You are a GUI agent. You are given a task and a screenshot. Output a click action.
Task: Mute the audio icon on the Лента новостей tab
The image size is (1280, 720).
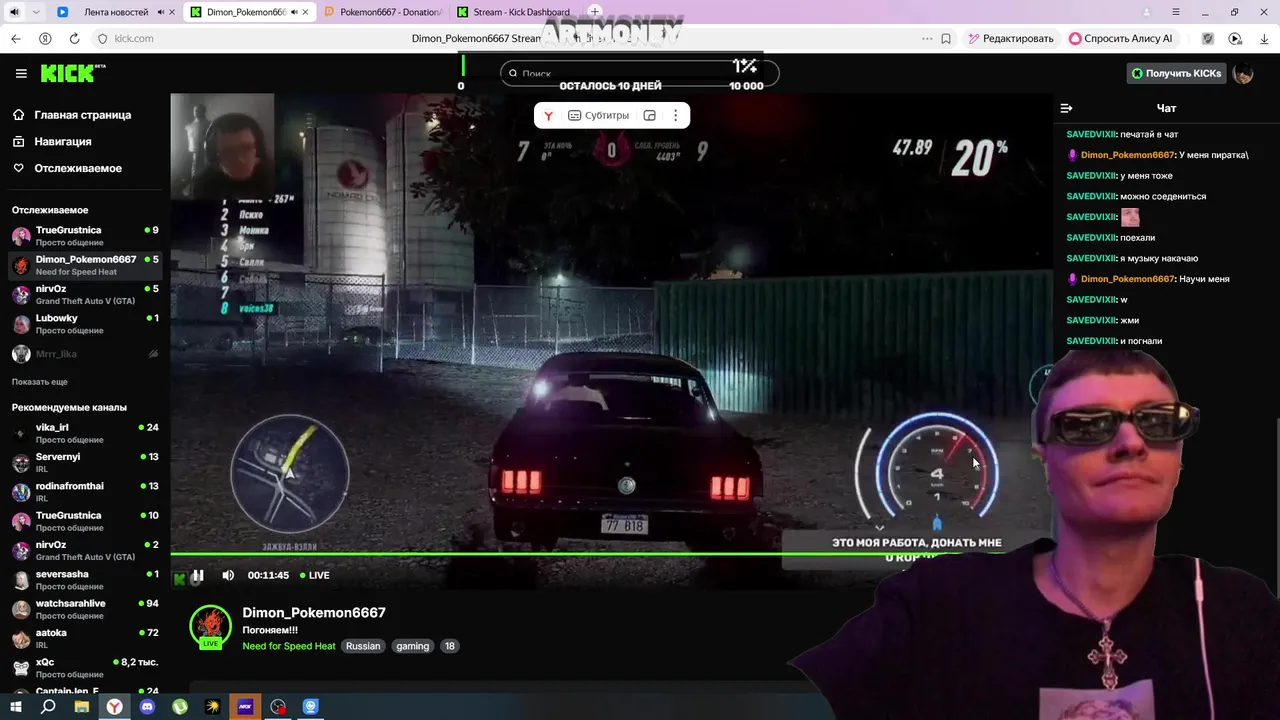161,12
